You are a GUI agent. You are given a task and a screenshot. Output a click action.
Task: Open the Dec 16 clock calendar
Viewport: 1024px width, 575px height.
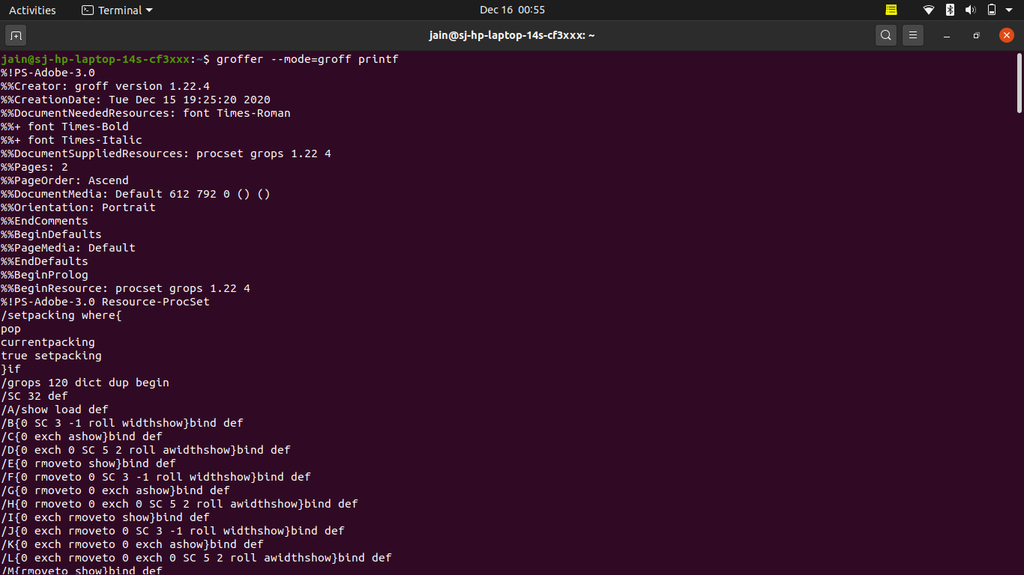(512, 10)
